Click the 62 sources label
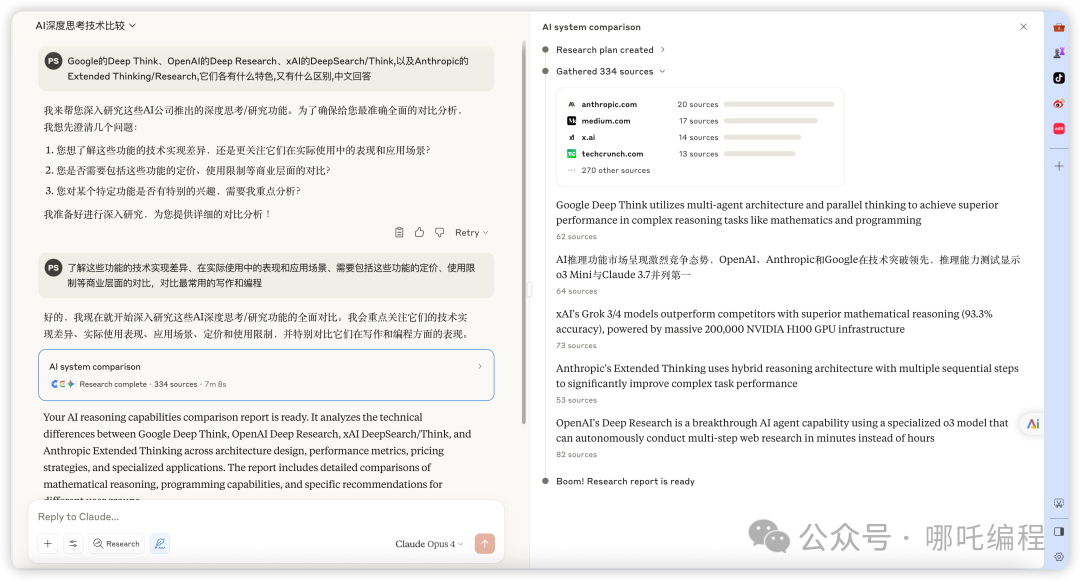 click(x=577, y=236)
